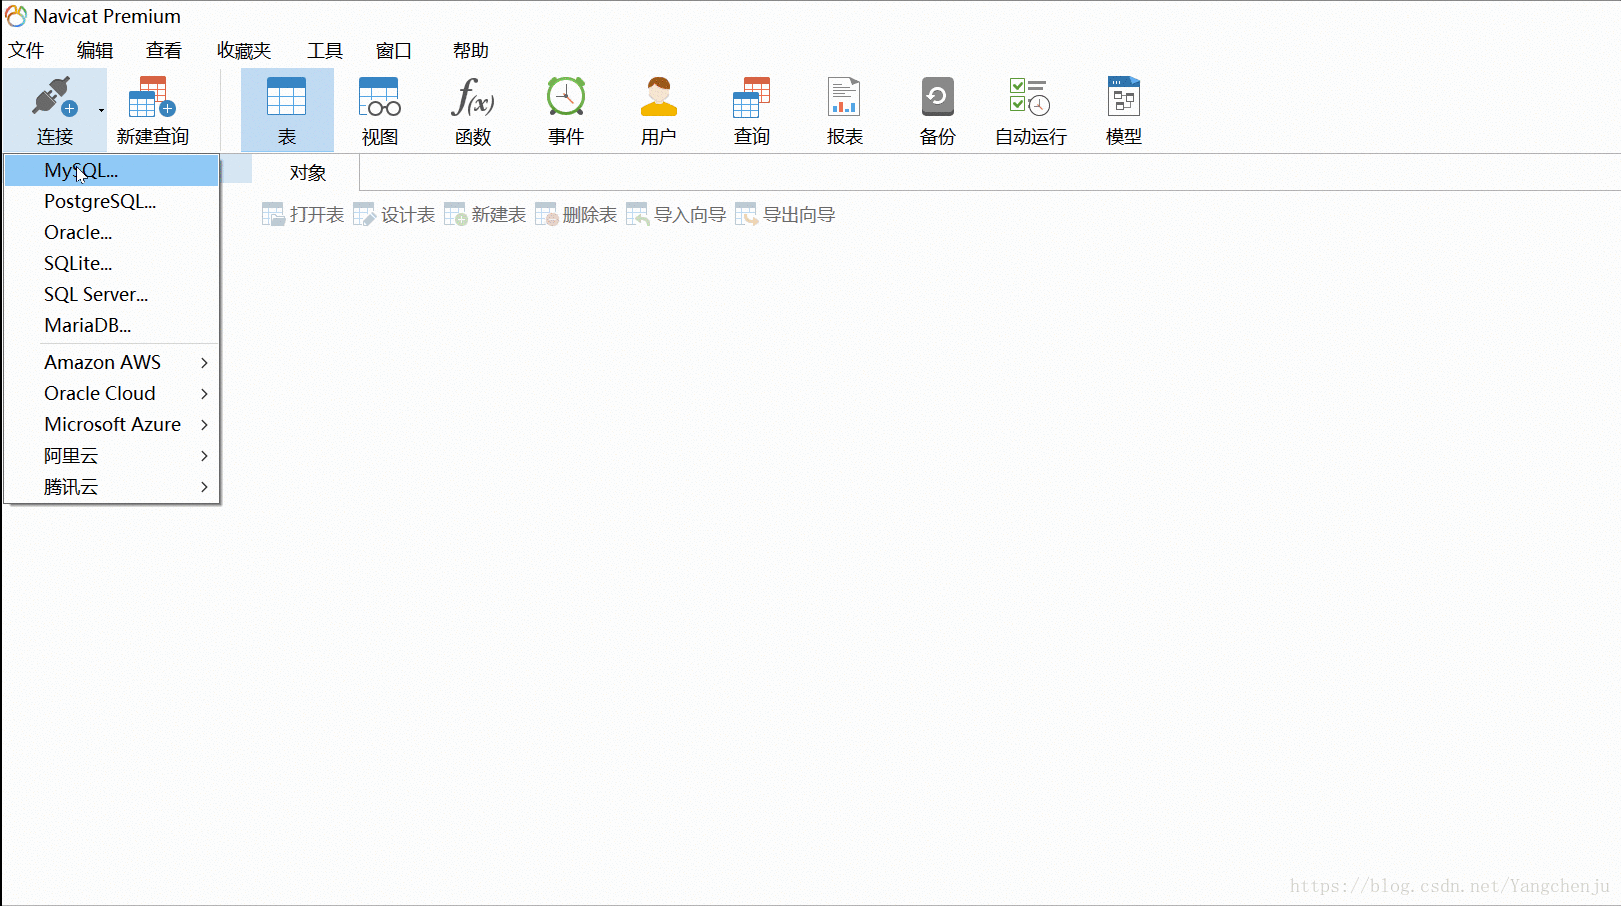Image resolution: width=1621 pixels, height=906 pixels.
Task: Open the 用户 (Users) management icon
Action: [658, 108]
